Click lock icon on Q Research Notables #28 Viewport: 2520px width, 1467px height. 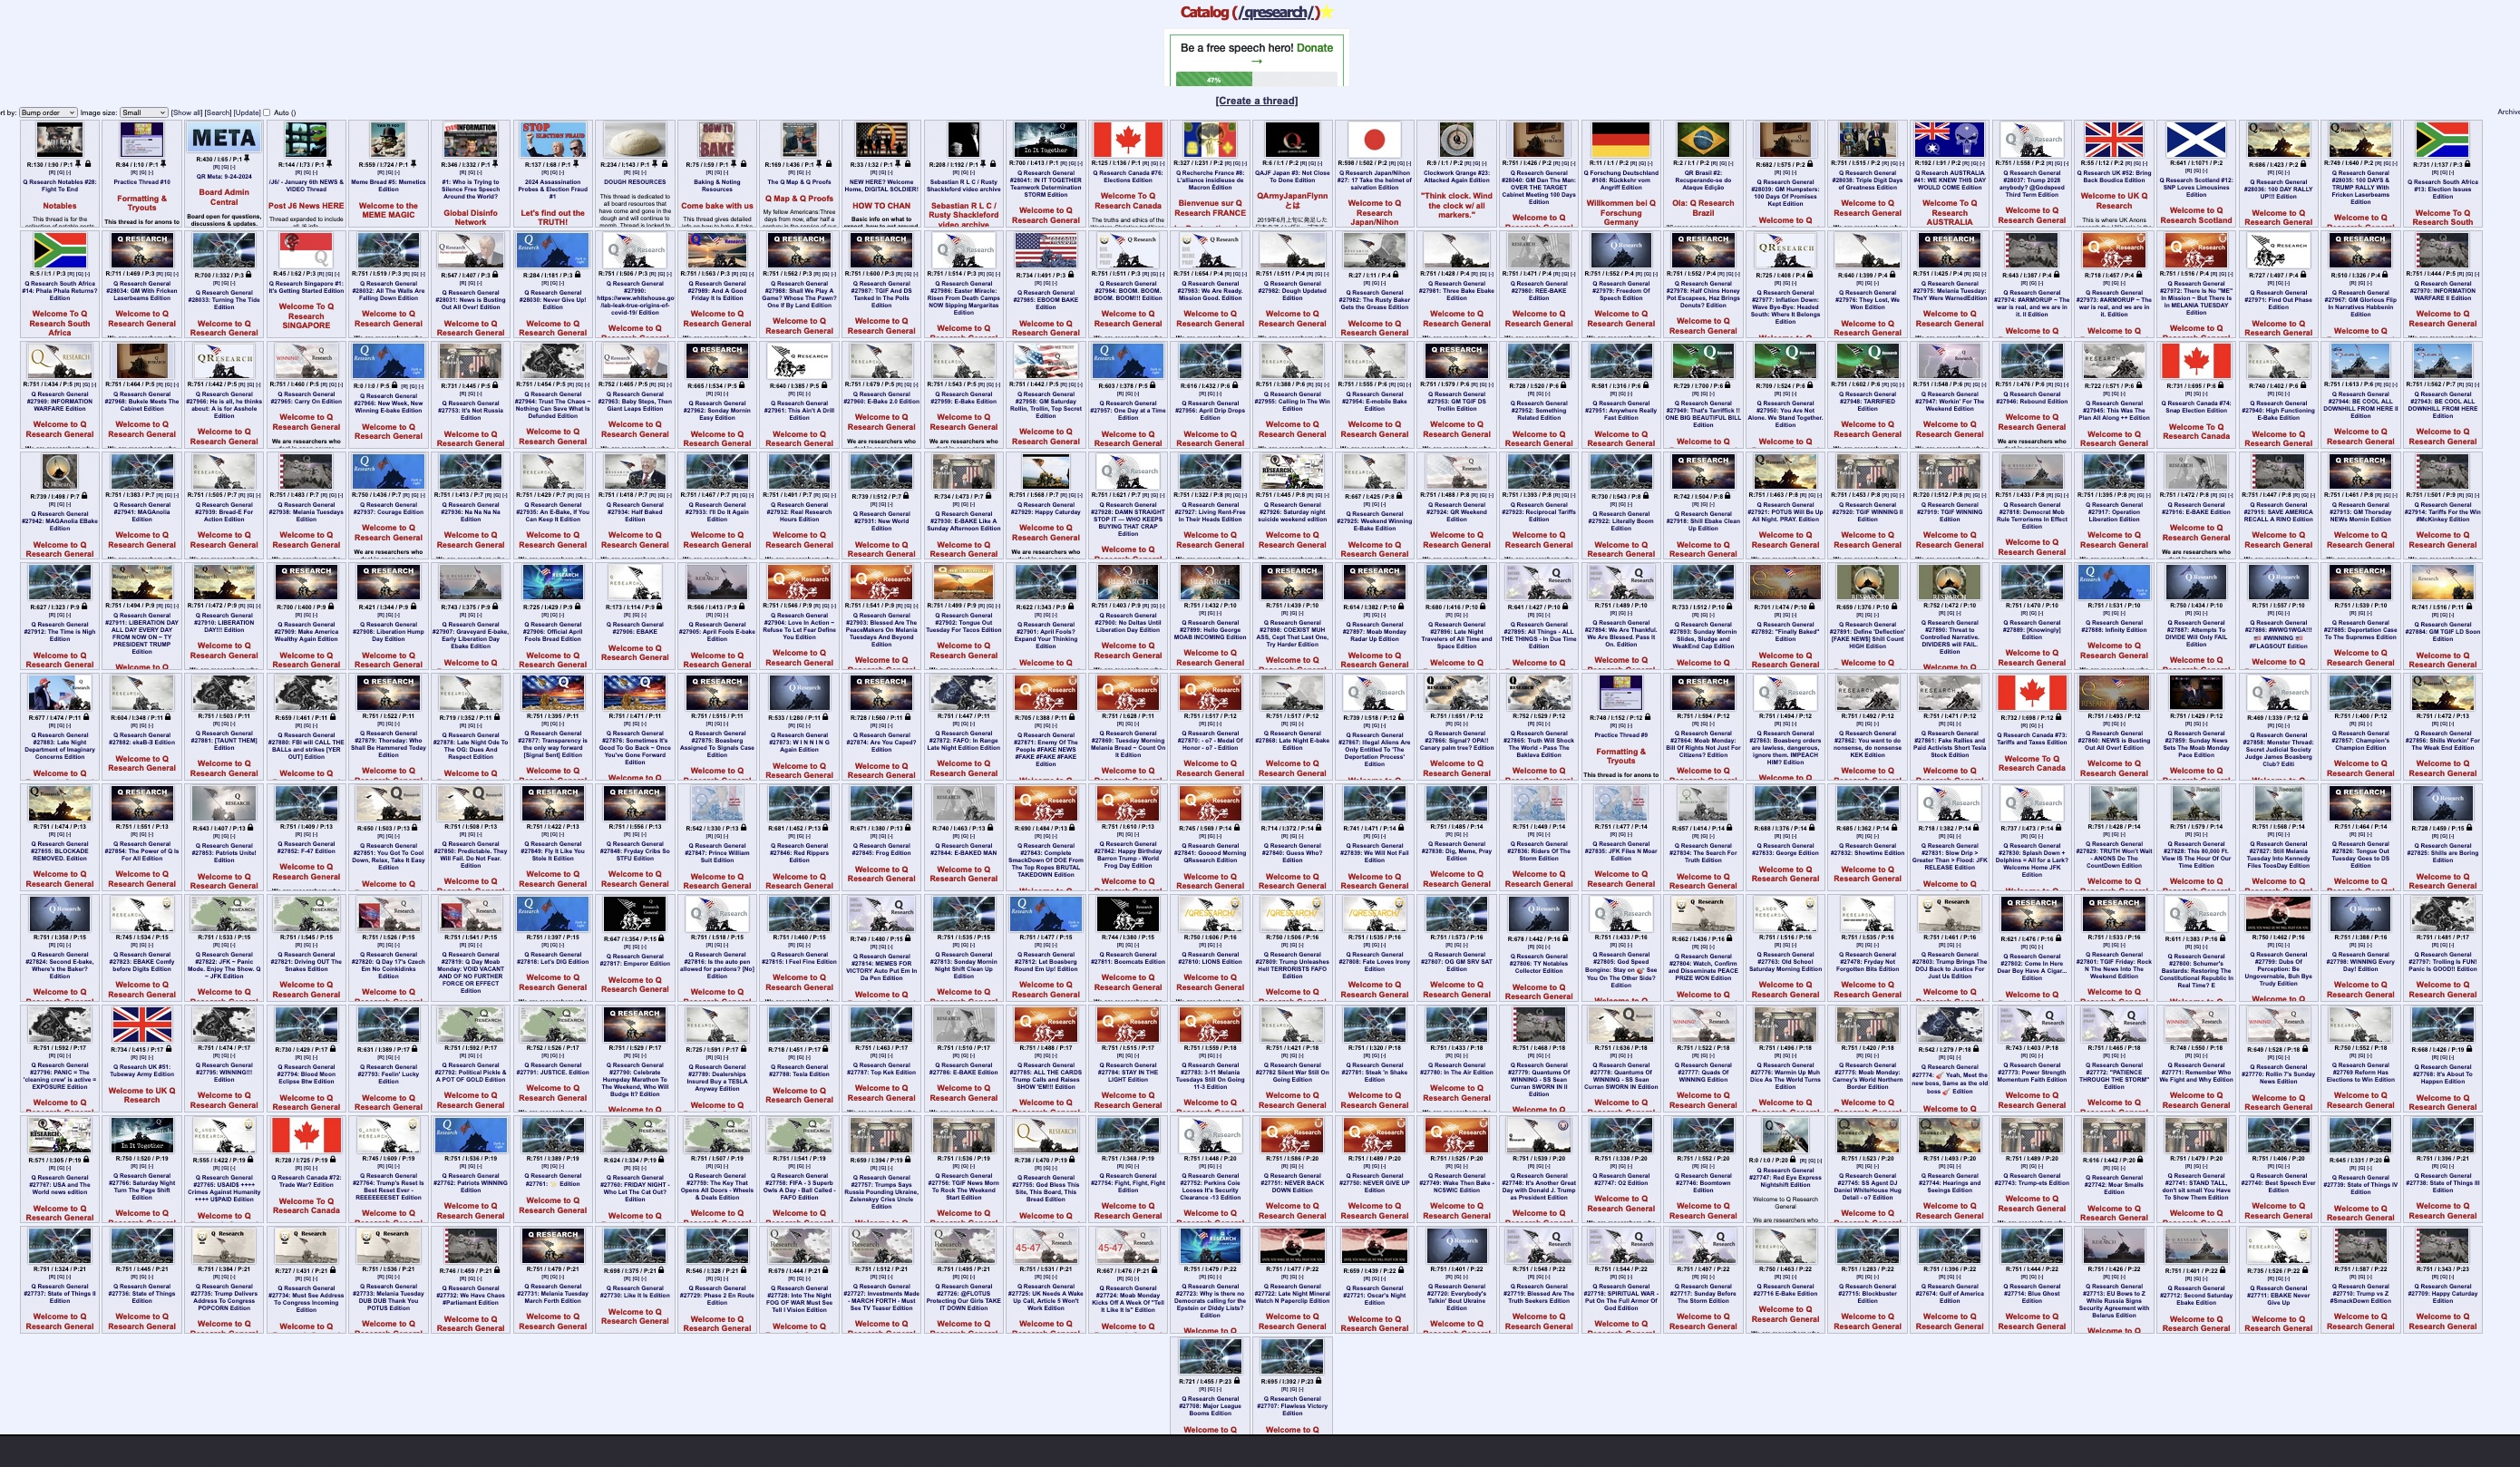click(88, 164)
